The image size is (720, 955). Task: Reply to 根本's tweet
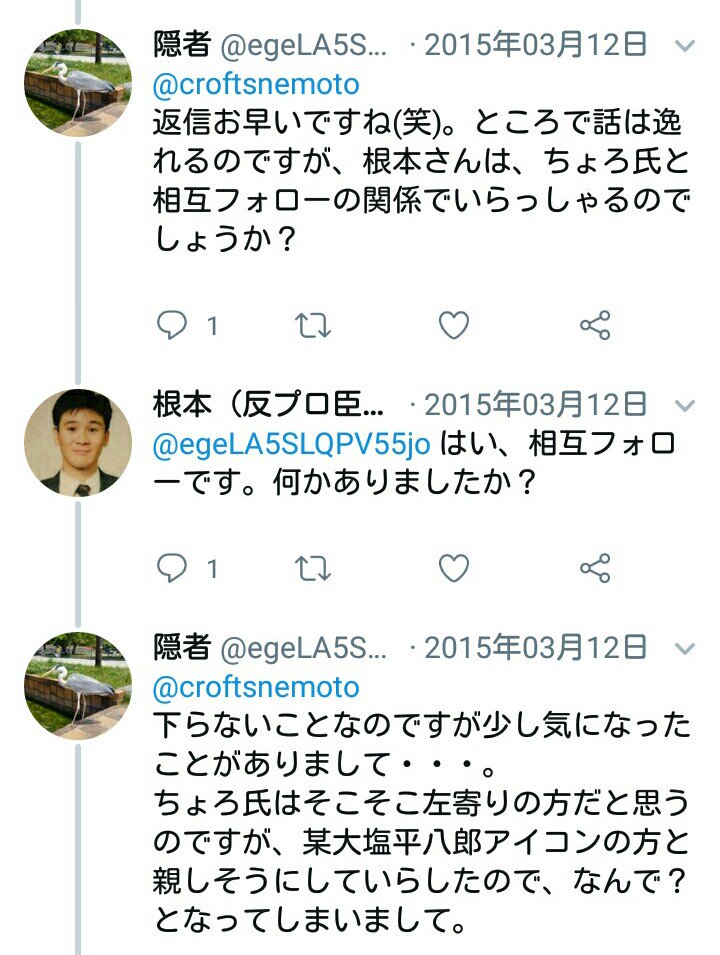(172, 565)
